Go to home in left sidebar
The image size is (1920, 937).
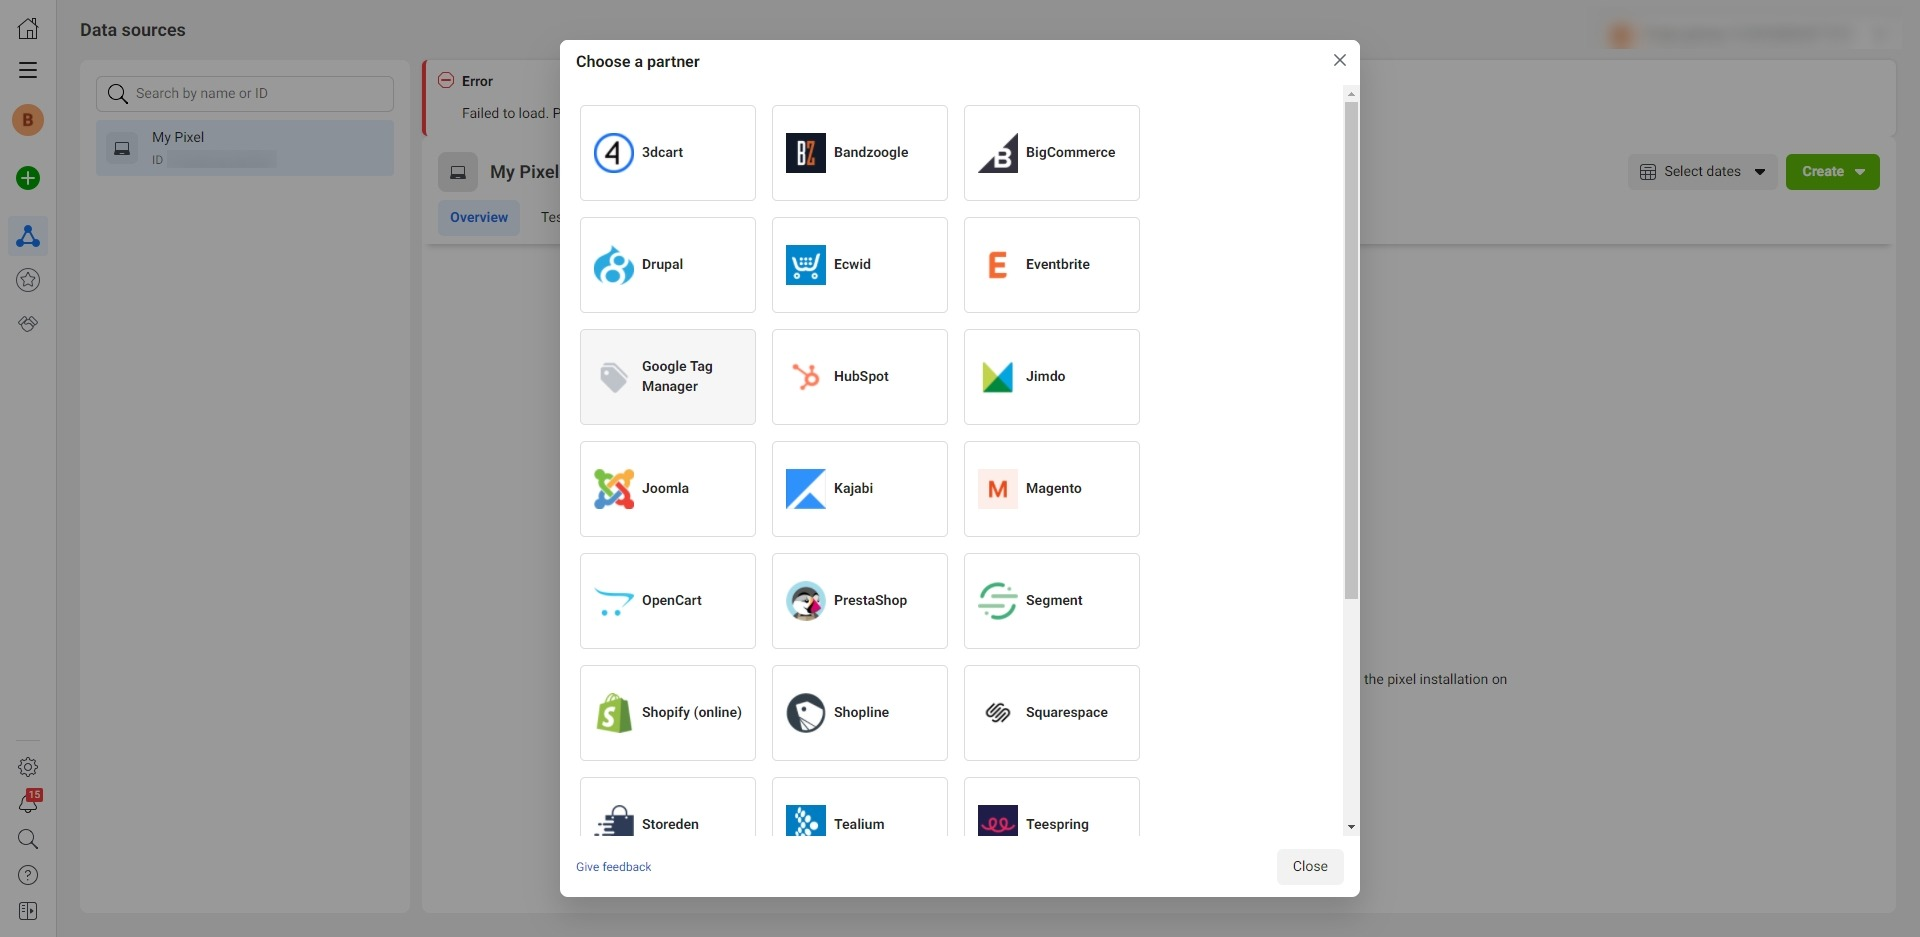pyautogui.click(x=28, y=28)
